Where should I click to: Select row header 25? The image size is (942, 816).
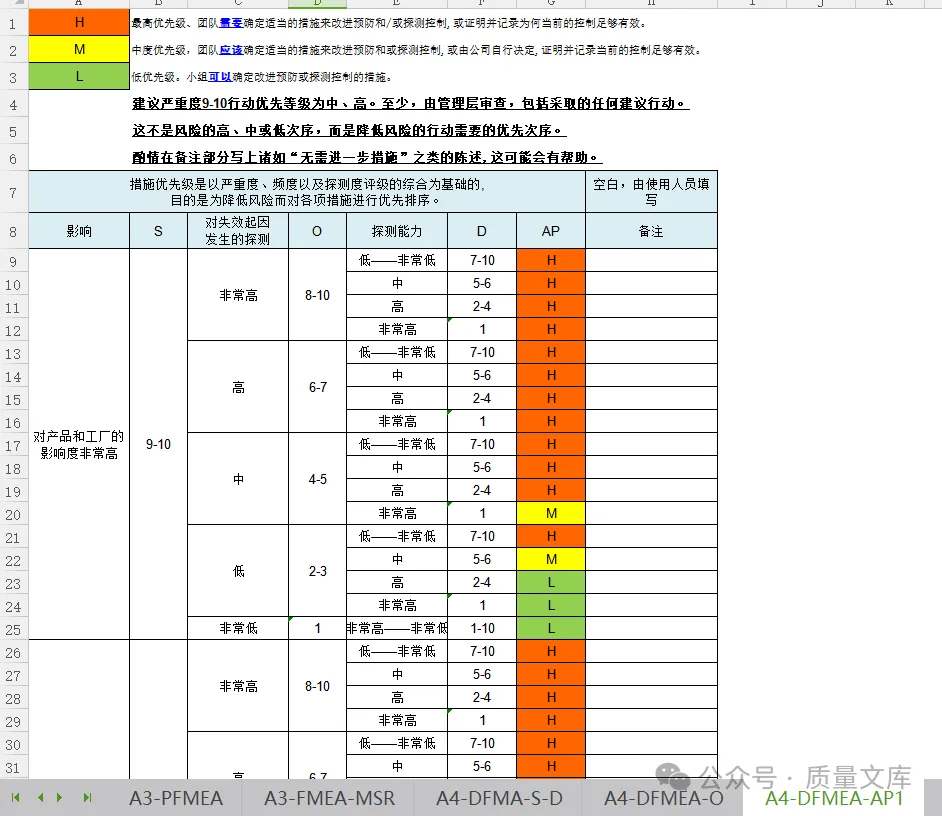point(13,630)
